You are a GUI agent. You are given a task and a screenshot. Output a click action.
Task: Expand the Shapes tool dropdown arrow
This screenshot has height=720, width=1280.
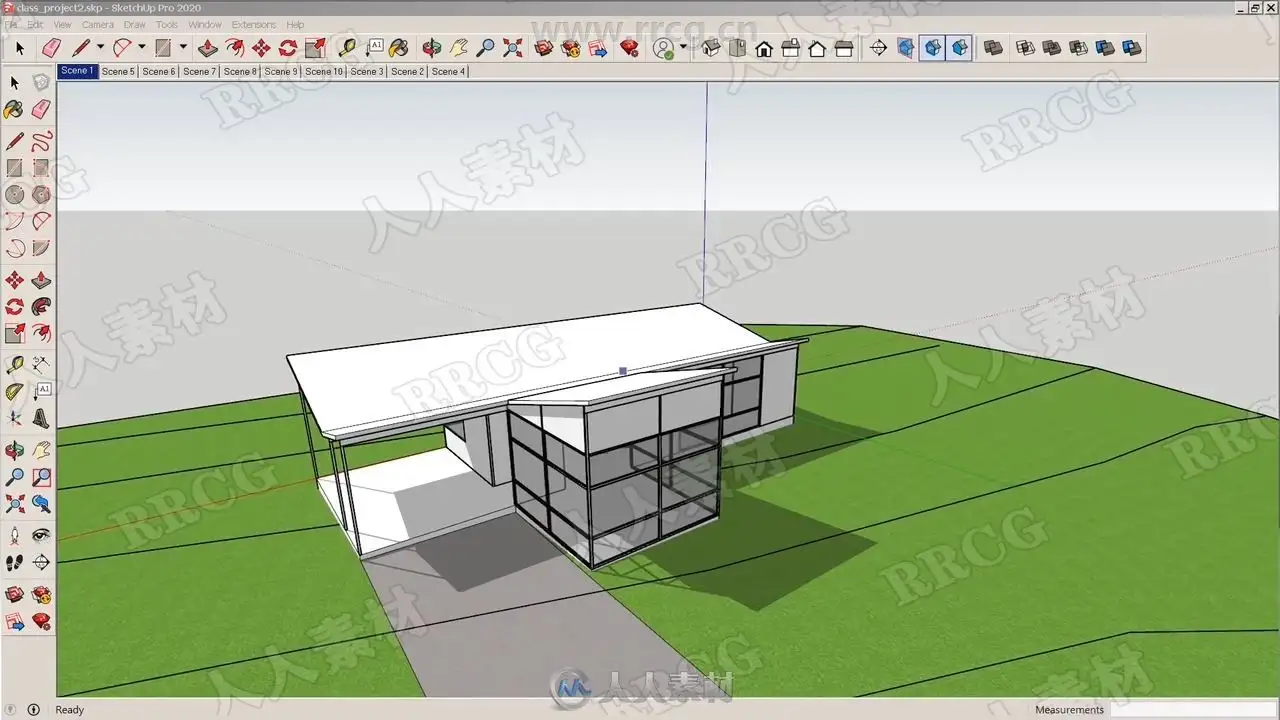pyautogui.click(x=183, y=48)
